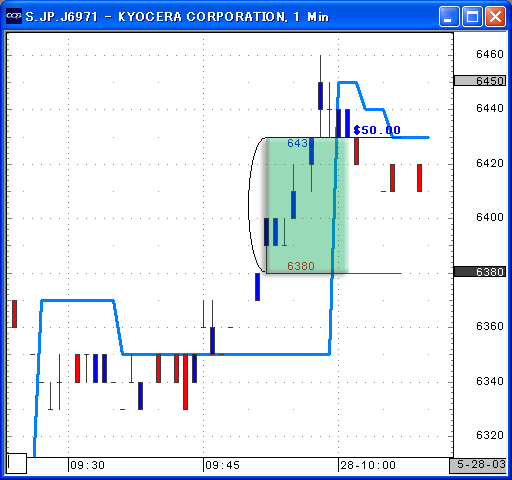Click the 6380 label inside green area
The height and width of the screenshot is (480, 512).
pyautogui.click(x=301, y=266)
